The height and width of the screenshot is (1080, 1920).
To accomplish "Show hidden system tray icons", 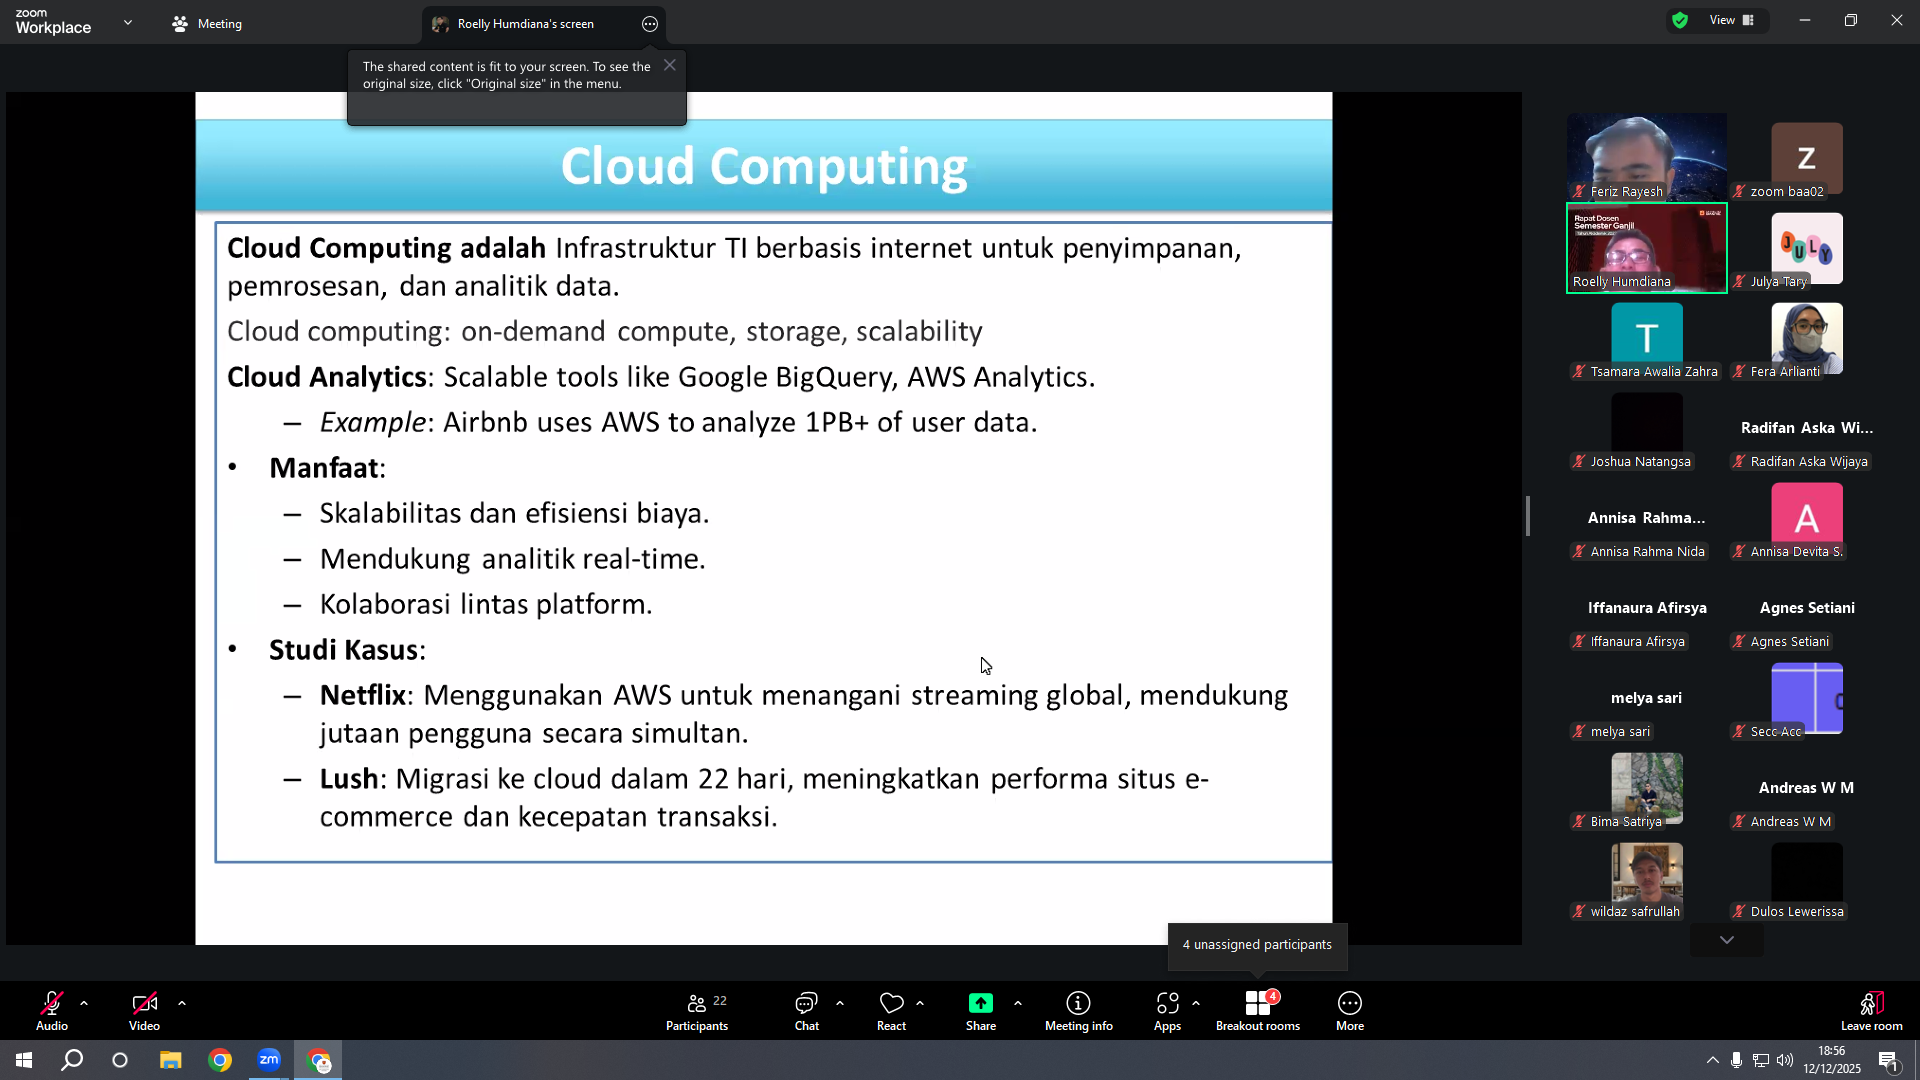I will click(x=1713, y=1060).
